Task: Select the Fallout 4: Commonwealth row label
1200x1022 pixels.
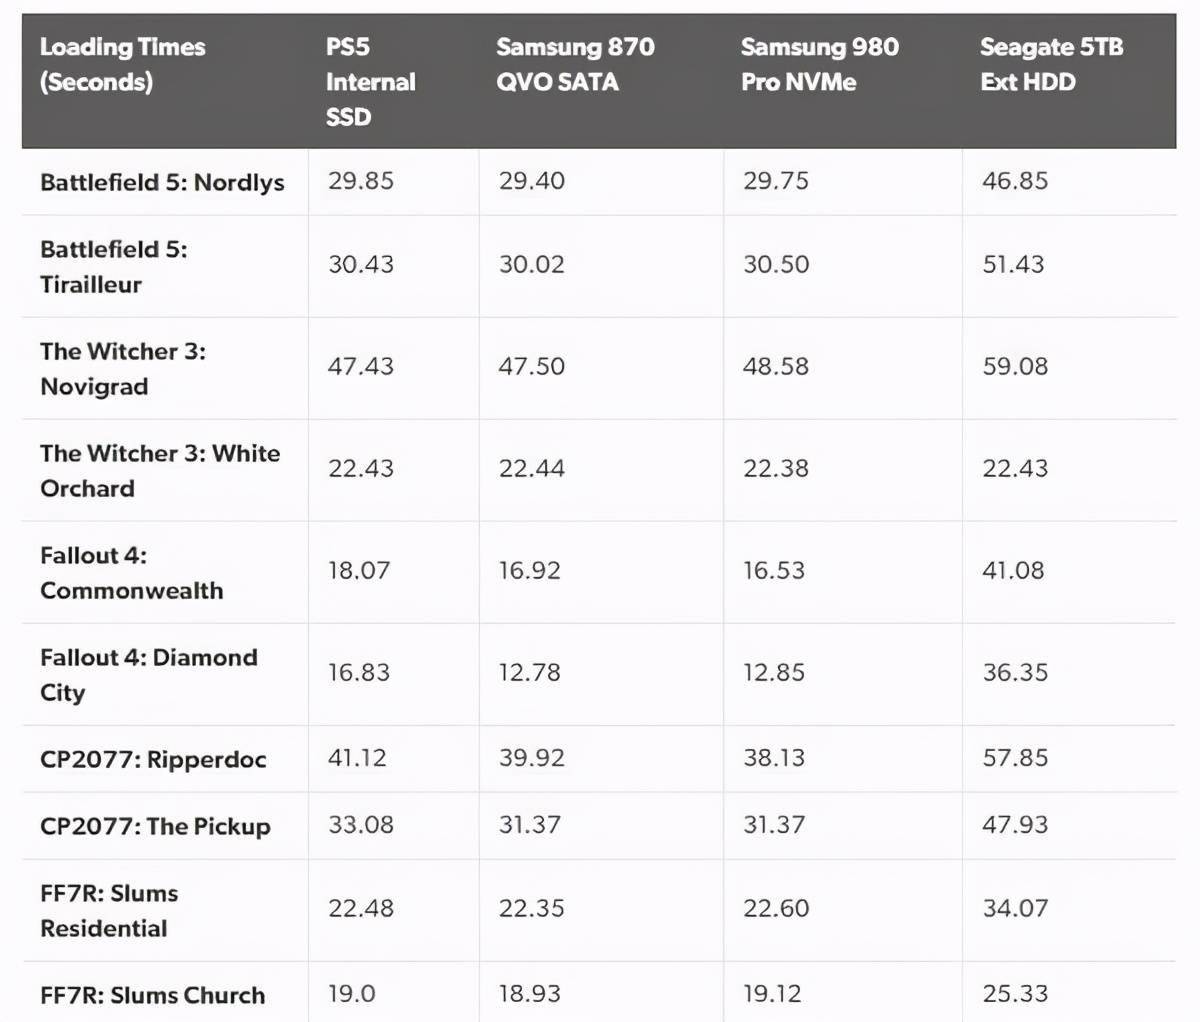Action: coord(132,572)
